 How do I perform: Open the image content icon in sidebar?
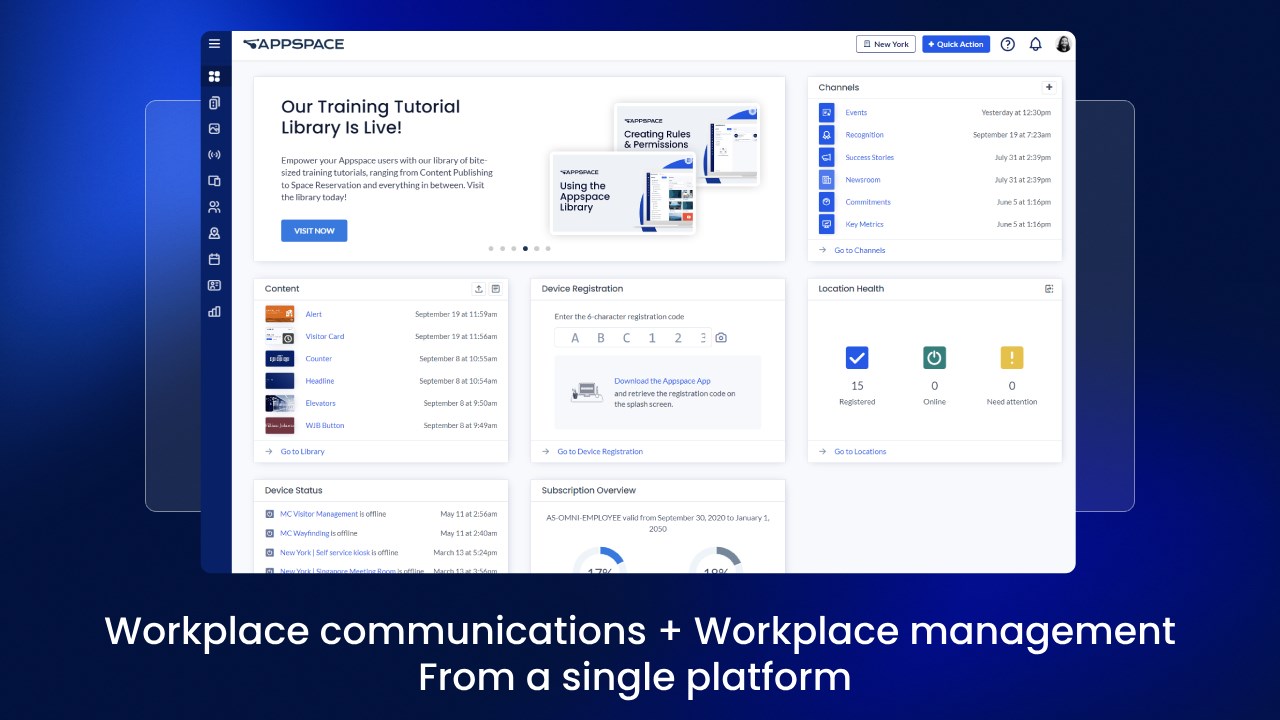point(214,129)
